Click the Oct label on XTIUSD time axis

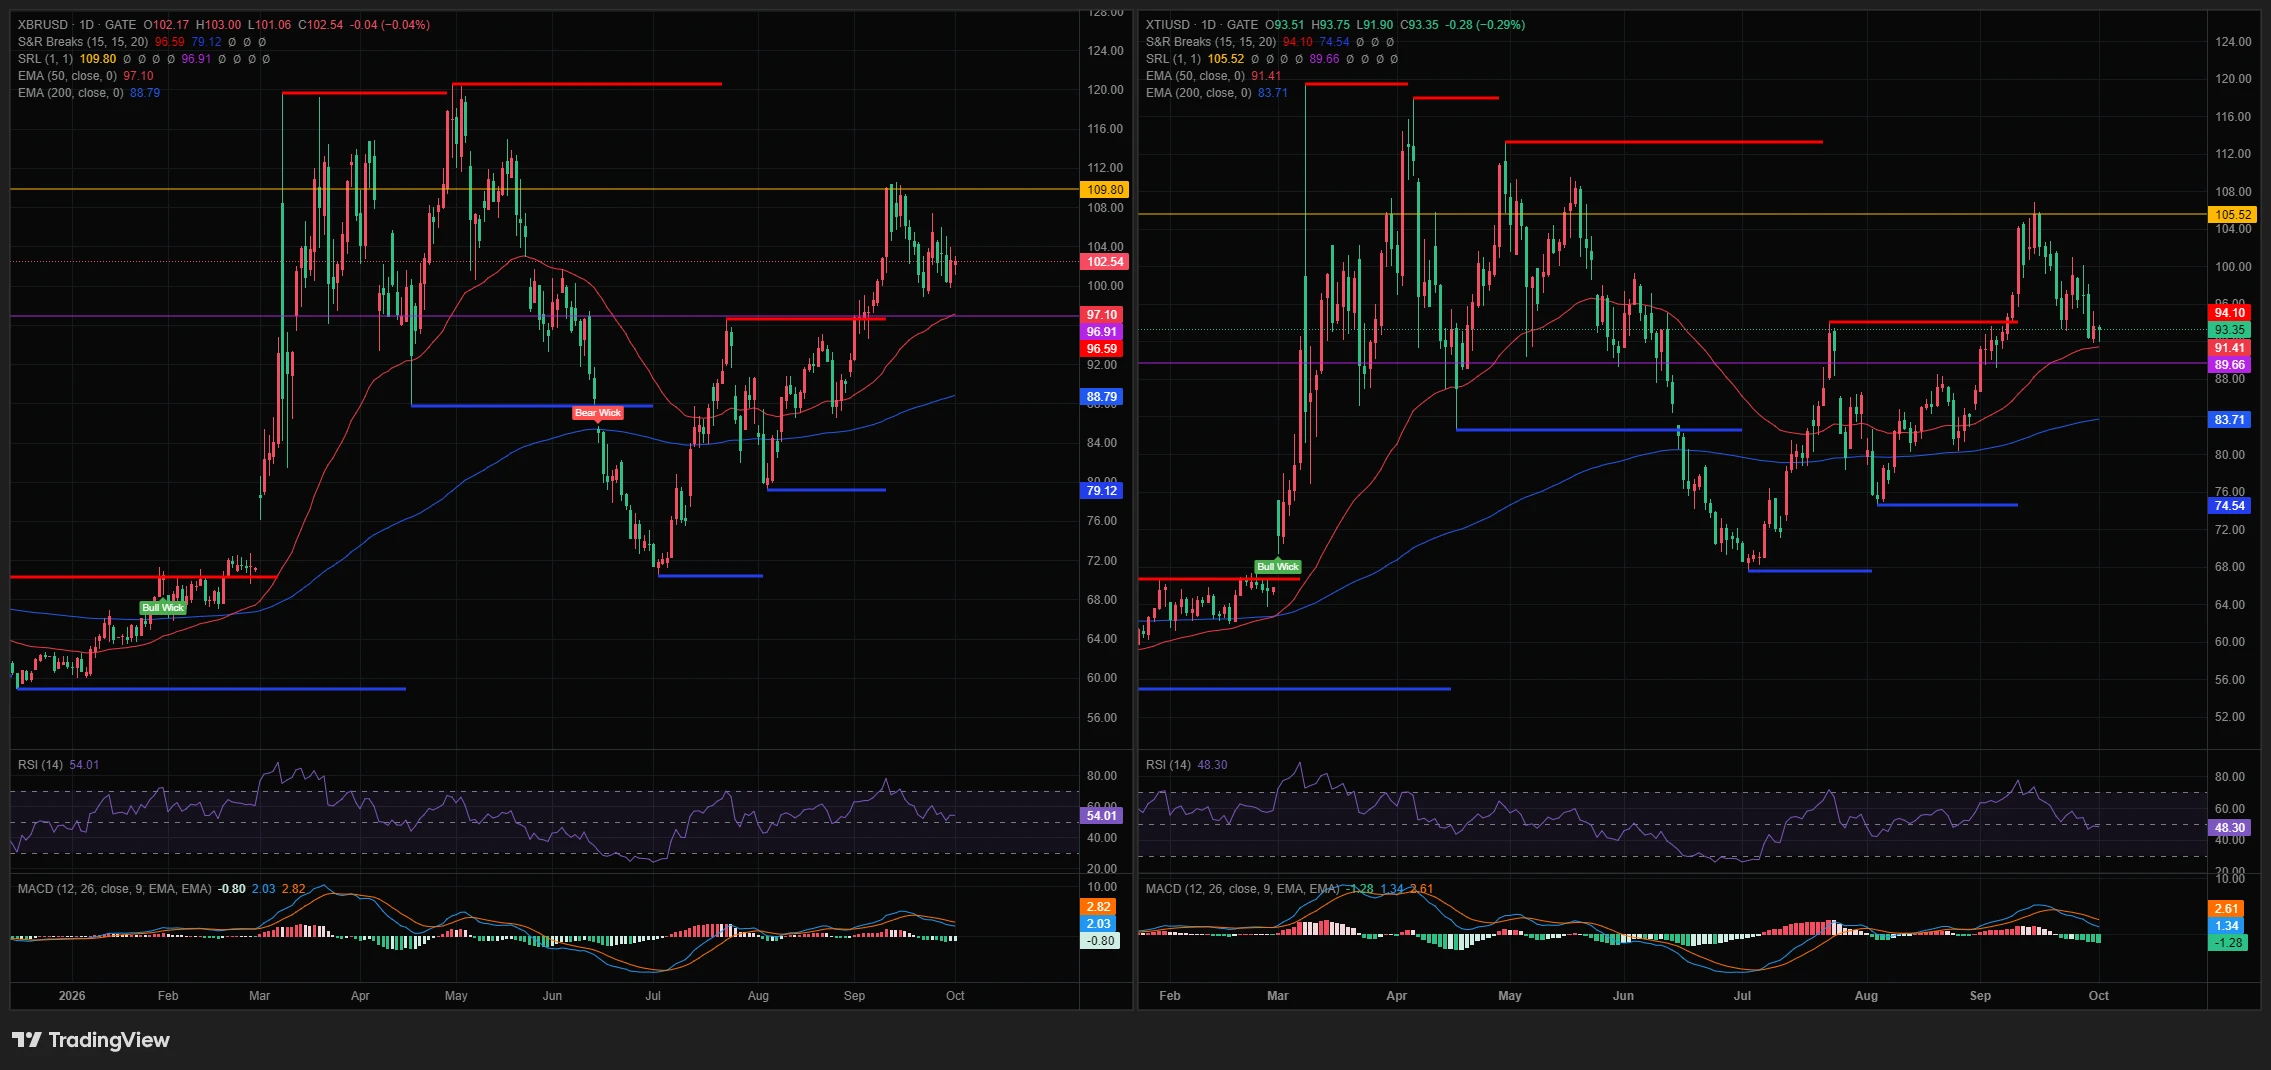[x=2099, y=996]
